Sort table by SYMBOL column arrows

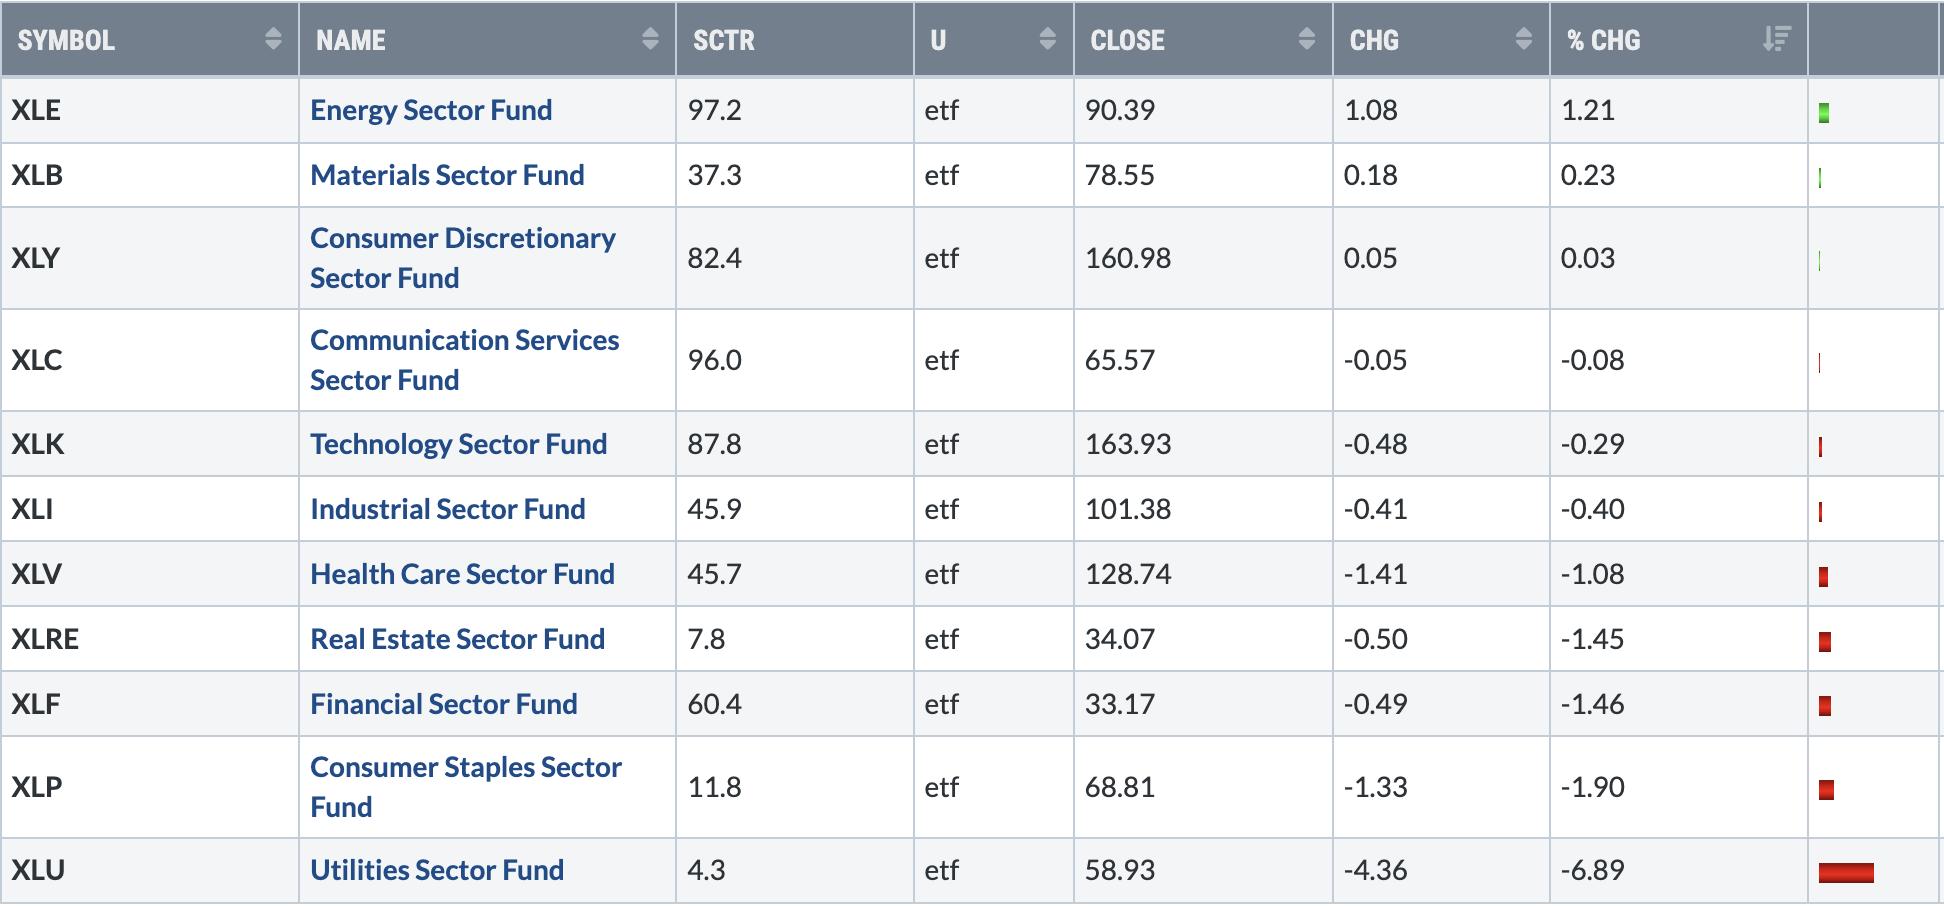[273, 40]
